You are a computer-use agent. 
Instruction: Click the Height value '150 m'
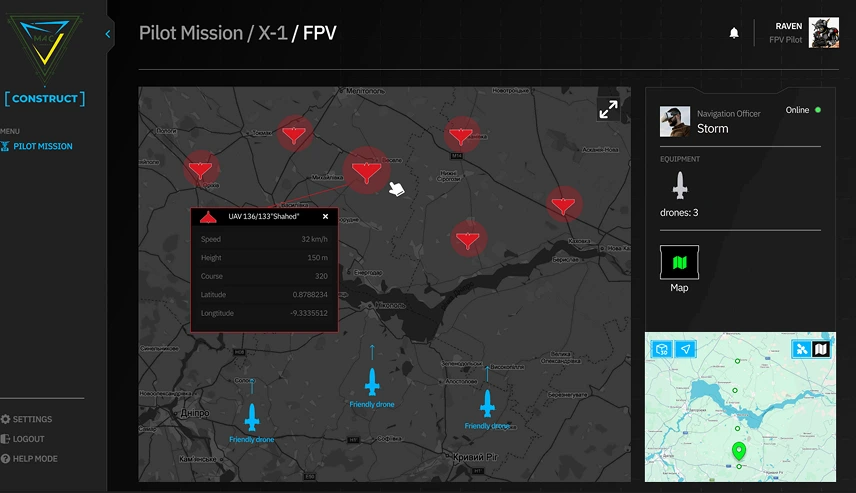click(x=317, y=258)
